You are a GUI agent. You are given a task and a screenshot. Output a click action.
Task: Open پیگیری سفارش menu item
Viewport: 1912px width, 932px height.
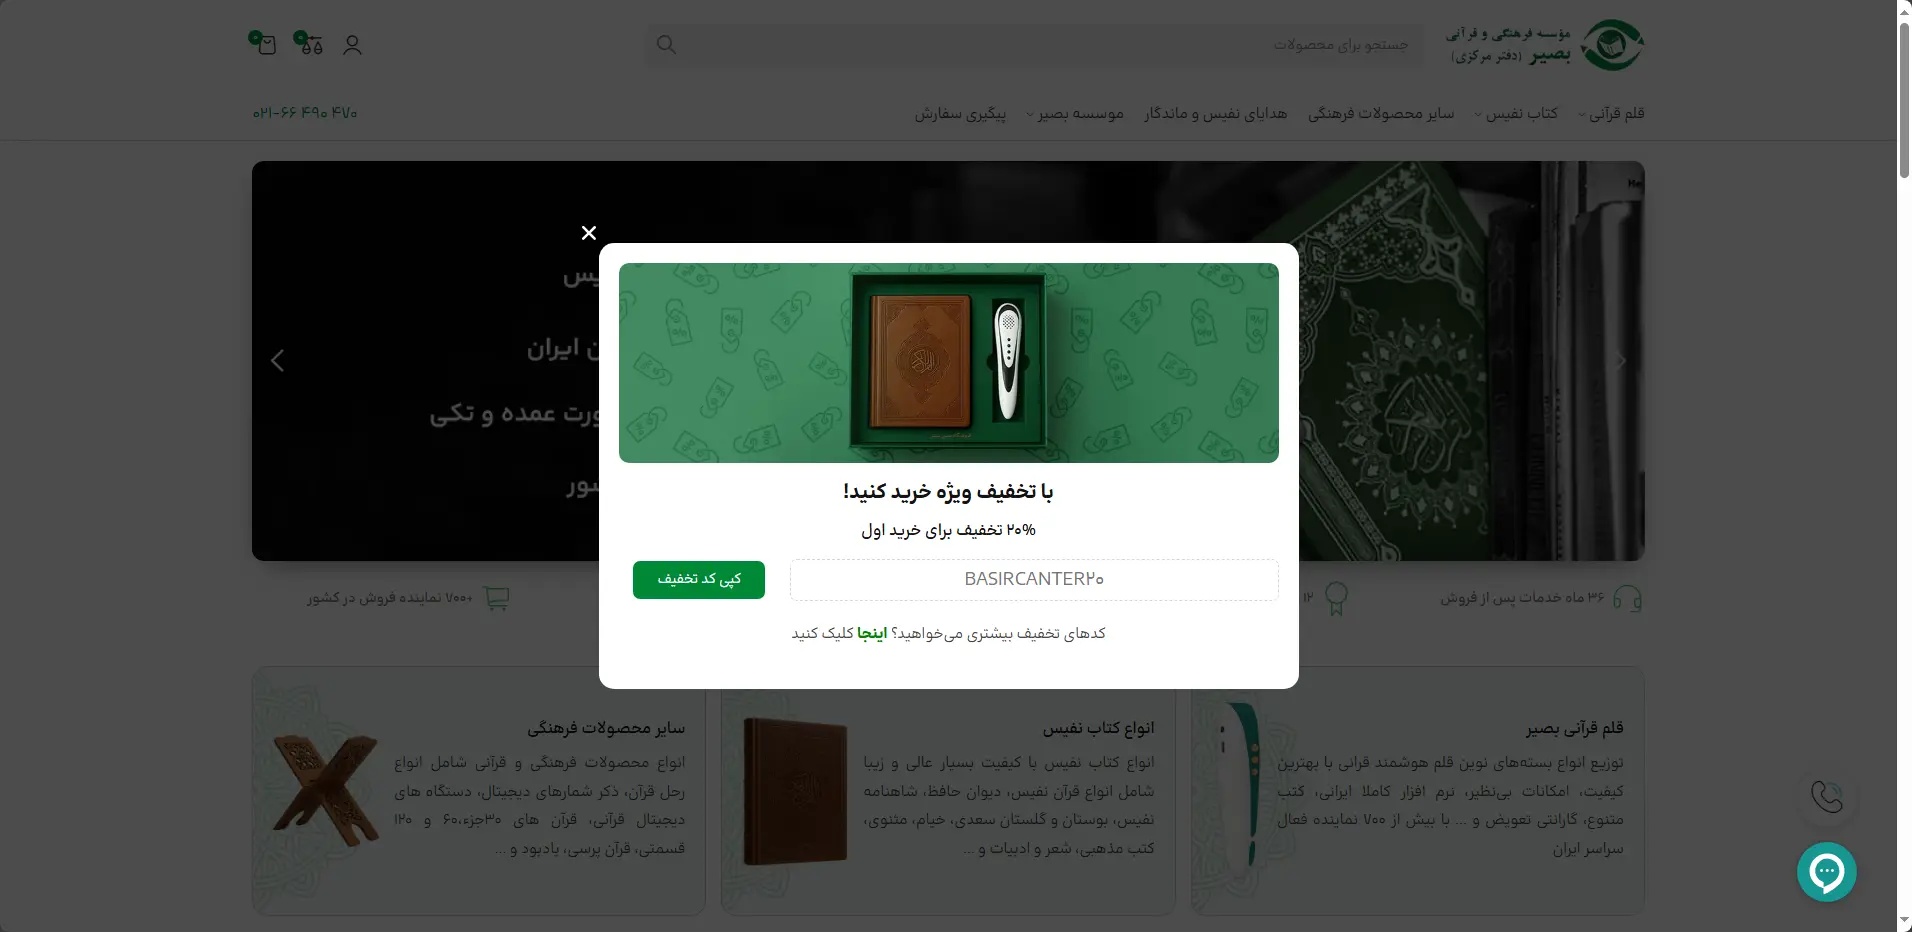click(x=960, y=114)
